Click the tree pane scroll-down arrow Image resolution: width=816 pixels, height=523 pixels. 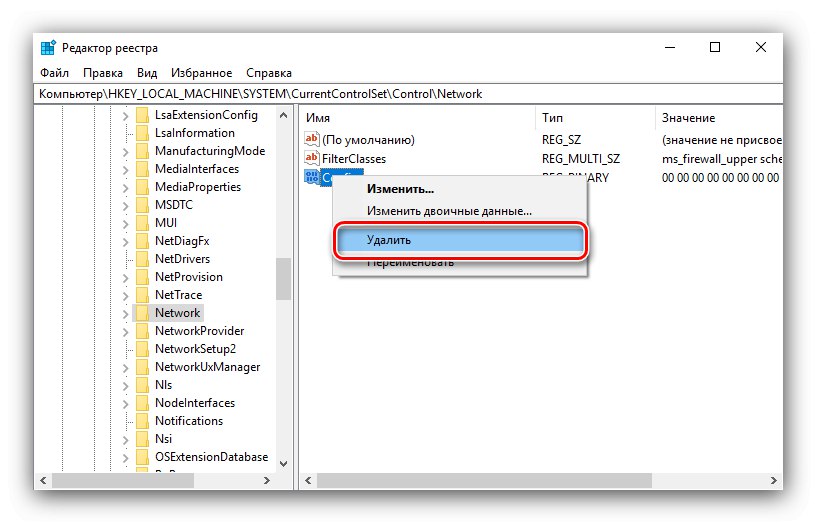pos(284,463)
